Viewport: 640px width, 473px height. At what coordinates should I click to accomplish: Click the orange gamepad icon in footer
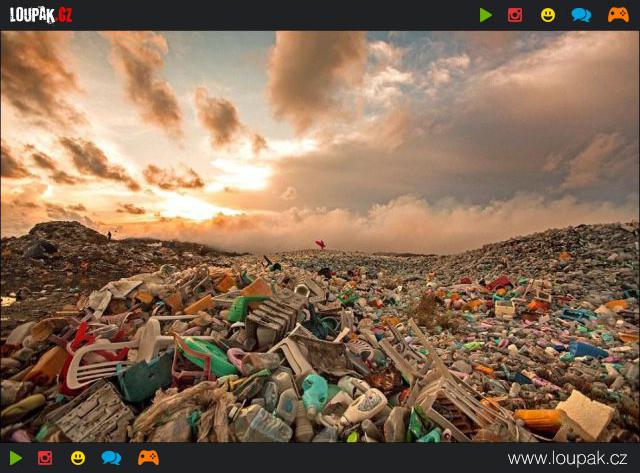[148, 458]
